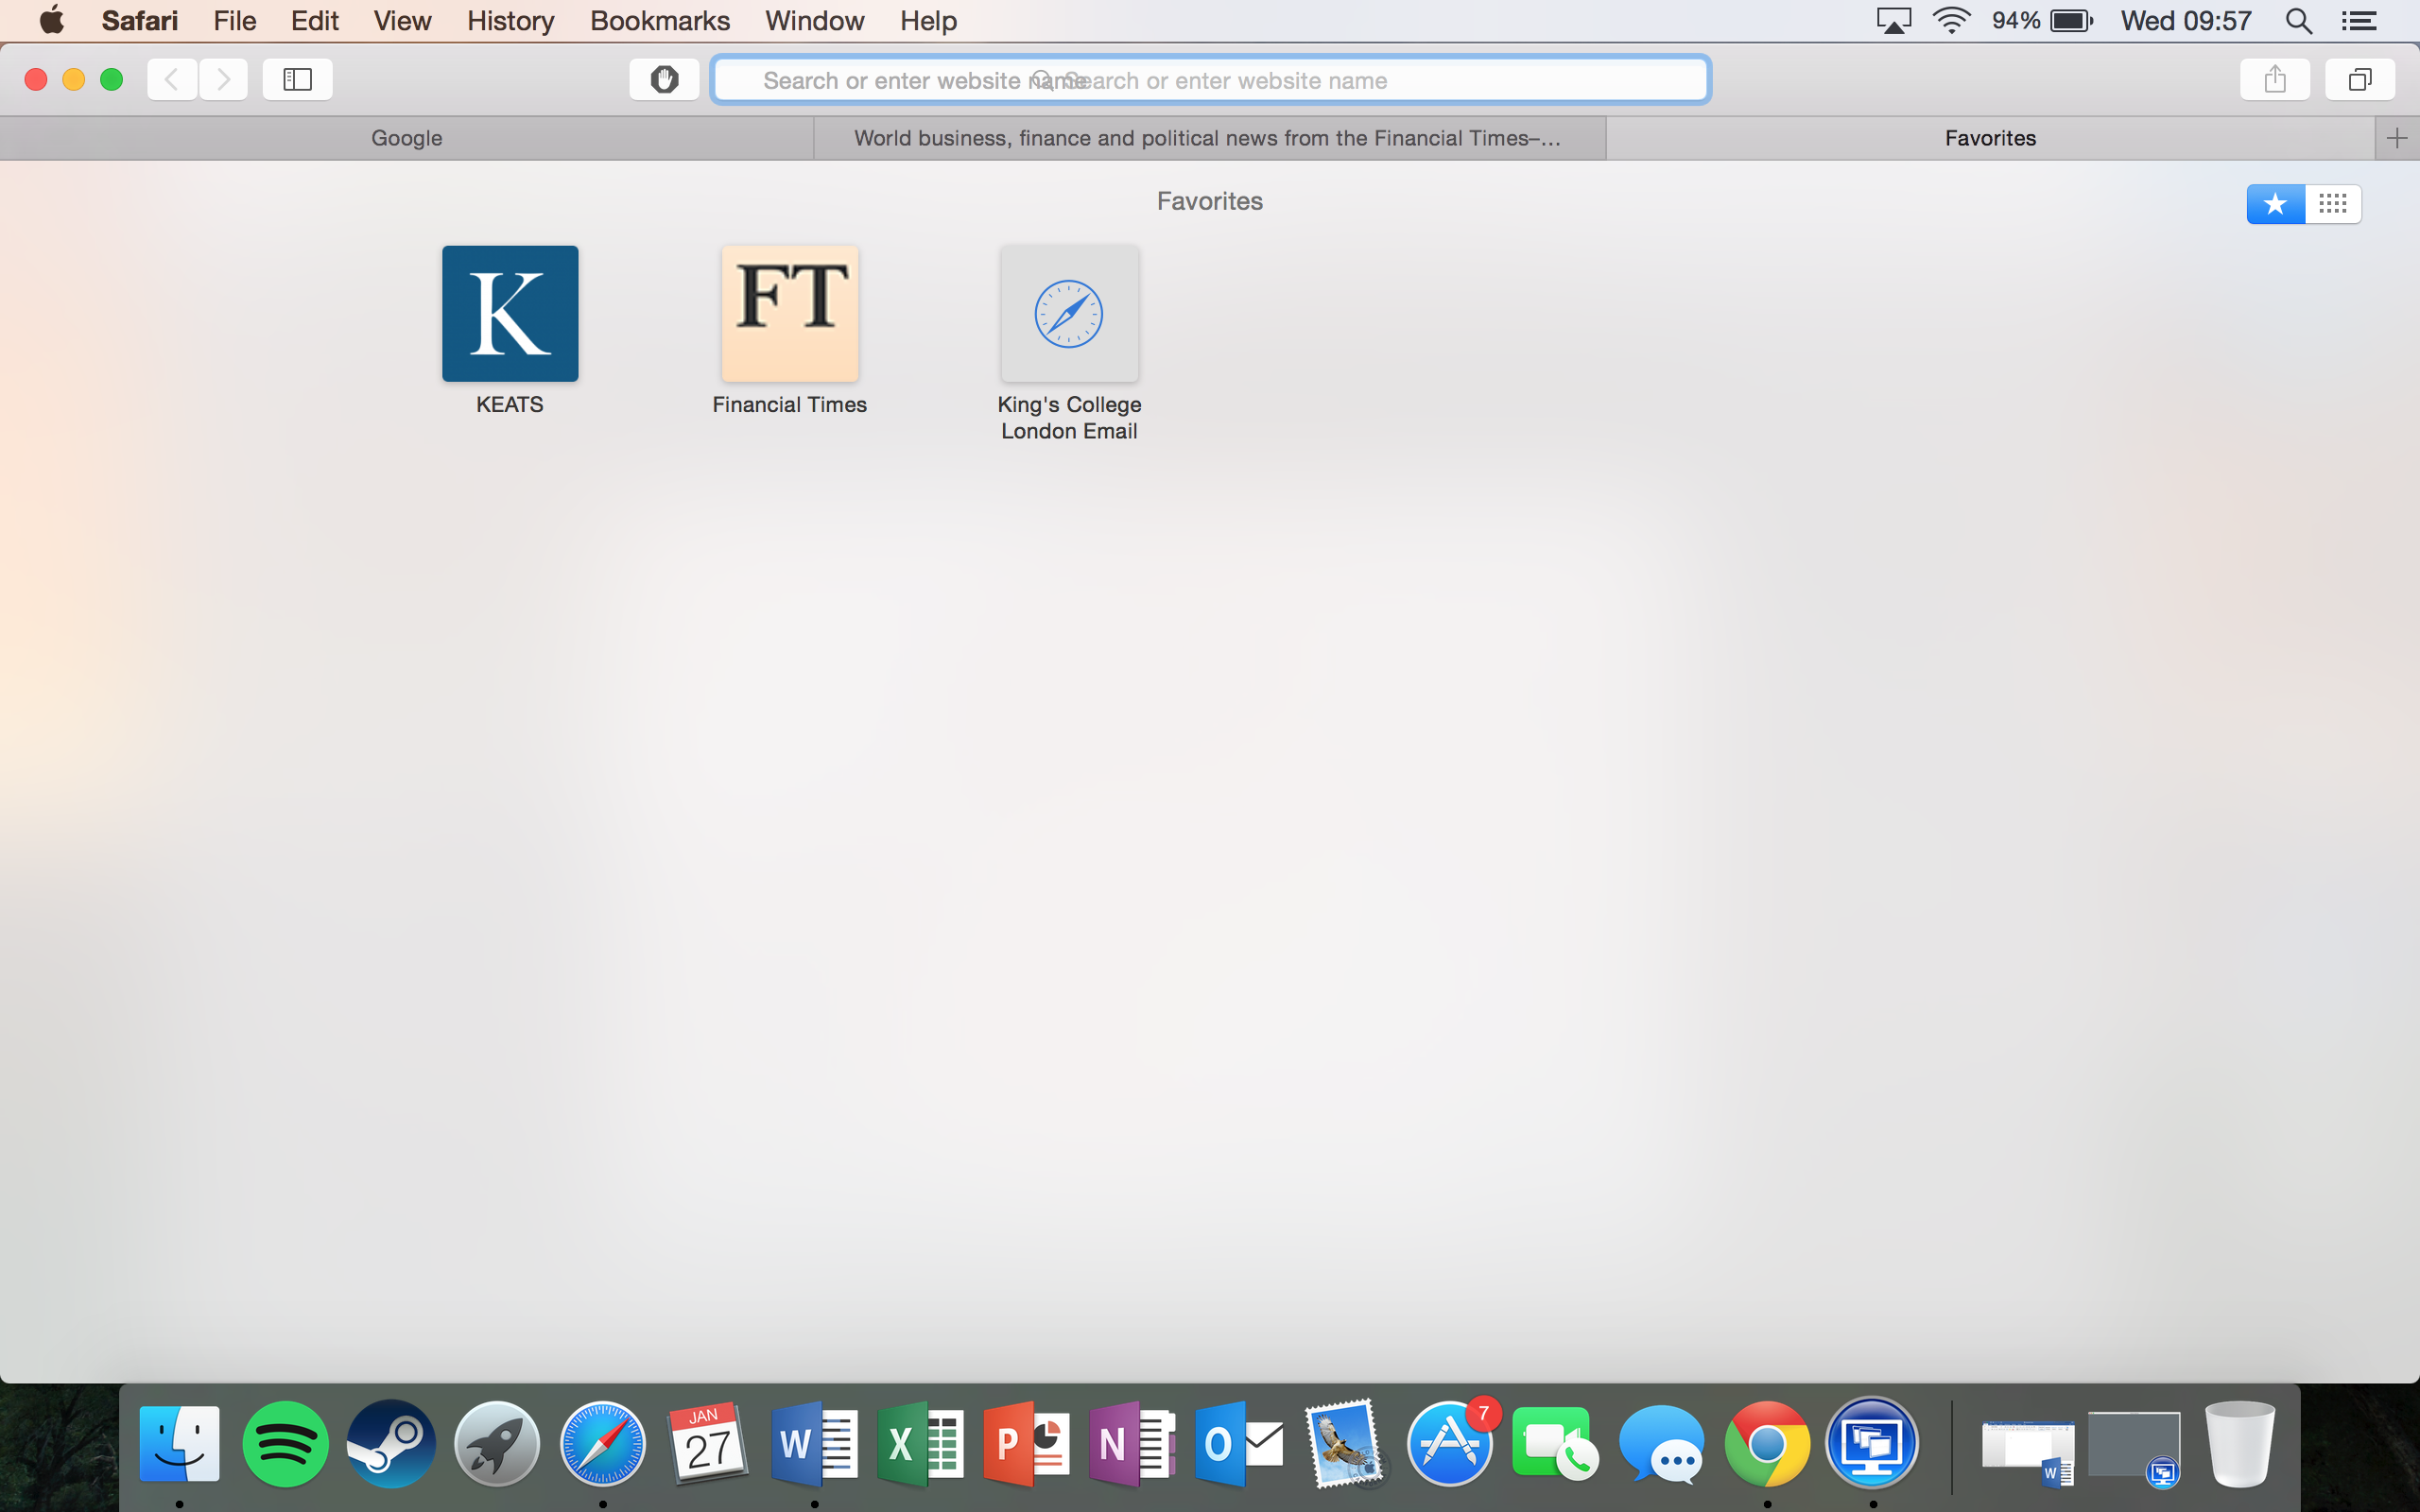This screenshot has height=1512, width=2420.
Task: Go forward with the forward arrow button
Action: pyautogui.click(x=223, y=79)
